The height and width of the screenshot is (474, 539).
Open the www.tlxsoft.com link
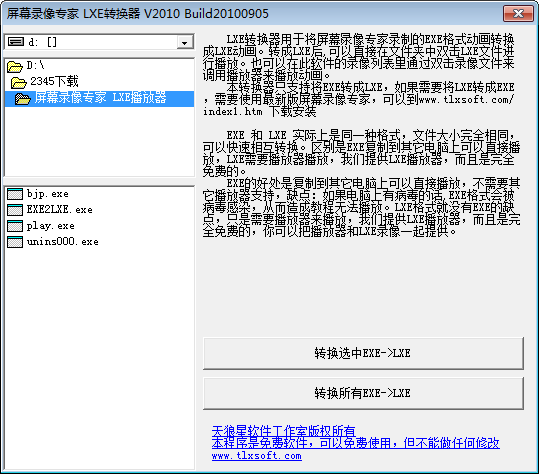(x=257, y=456)
